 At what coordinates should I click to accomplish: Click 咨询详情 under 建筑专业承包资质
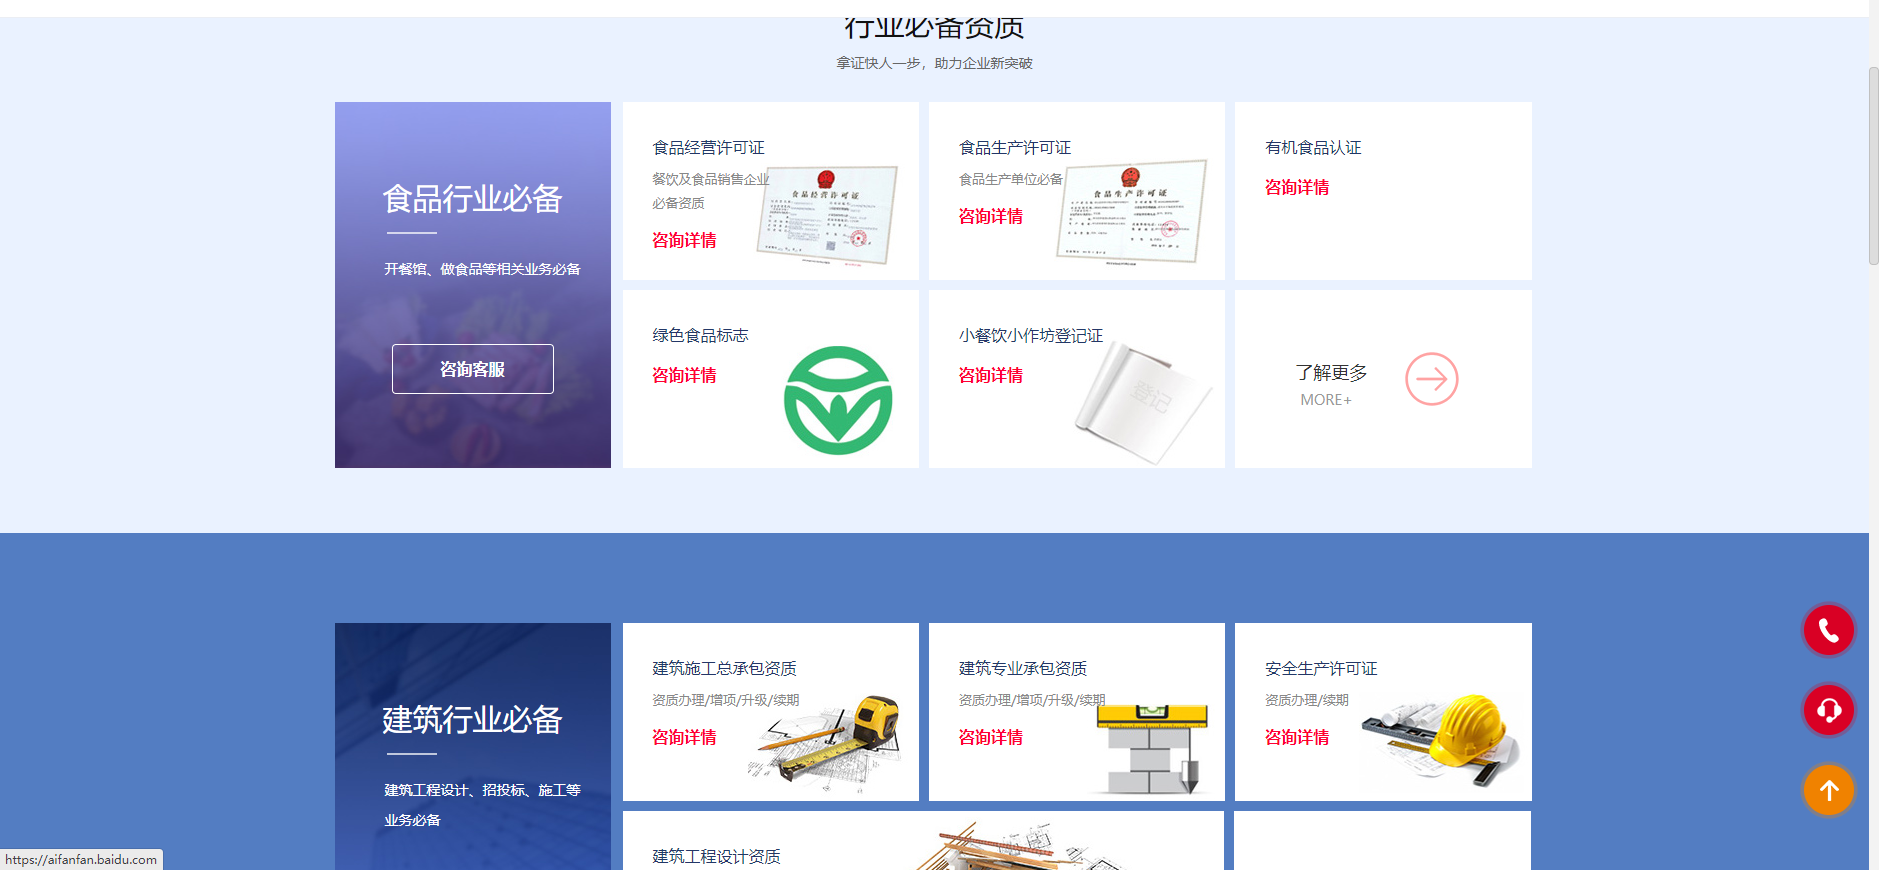(990, 737)
